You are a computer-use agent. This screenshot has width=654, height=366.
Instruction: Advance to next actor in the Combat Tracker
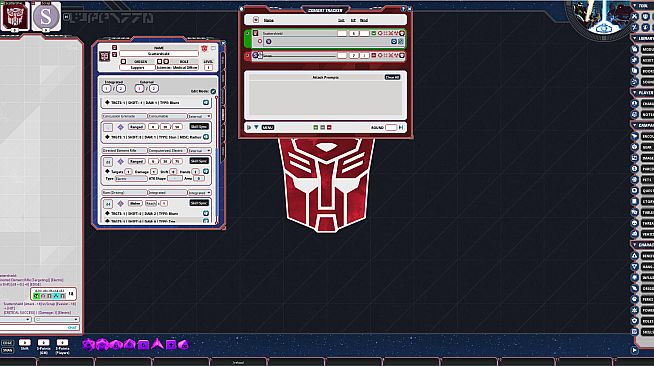(x=249, y=127)
